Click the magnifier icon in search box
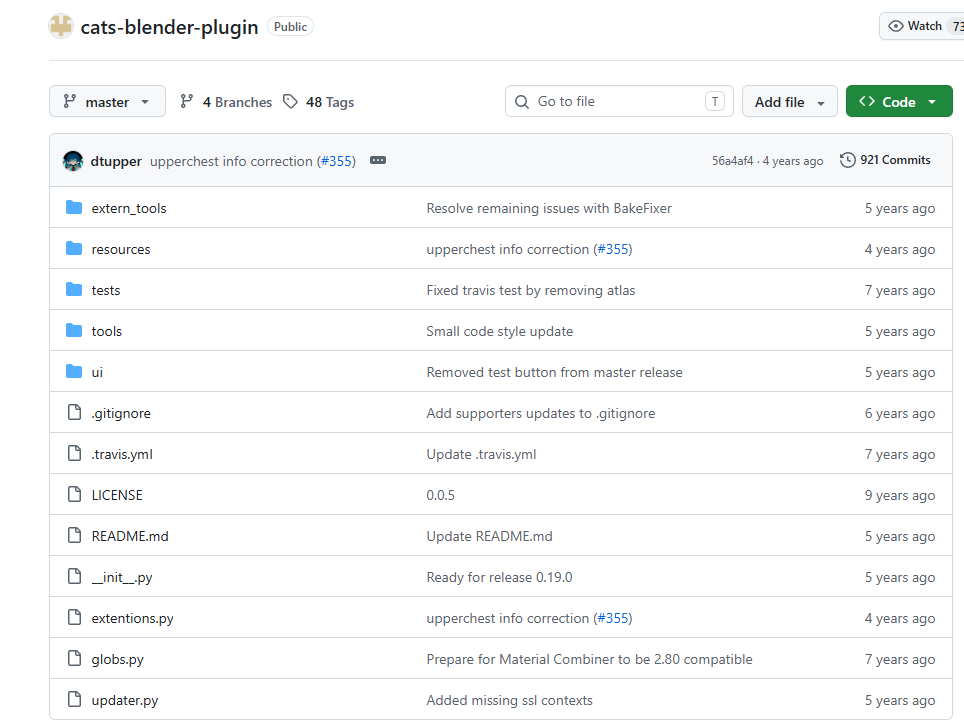 click(521, 101)
